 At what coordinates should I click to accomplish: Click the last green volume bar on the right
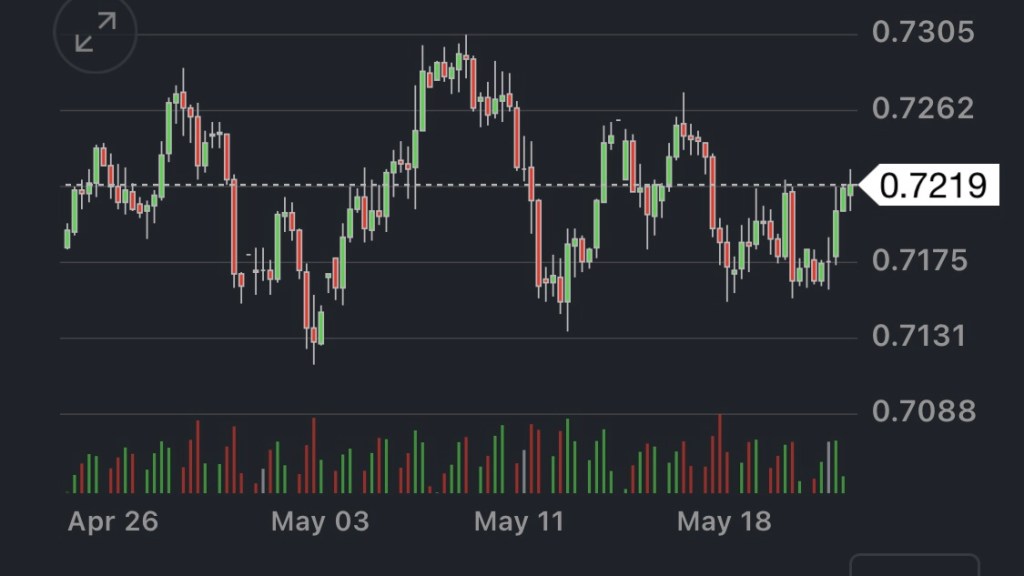pos(843,484)
